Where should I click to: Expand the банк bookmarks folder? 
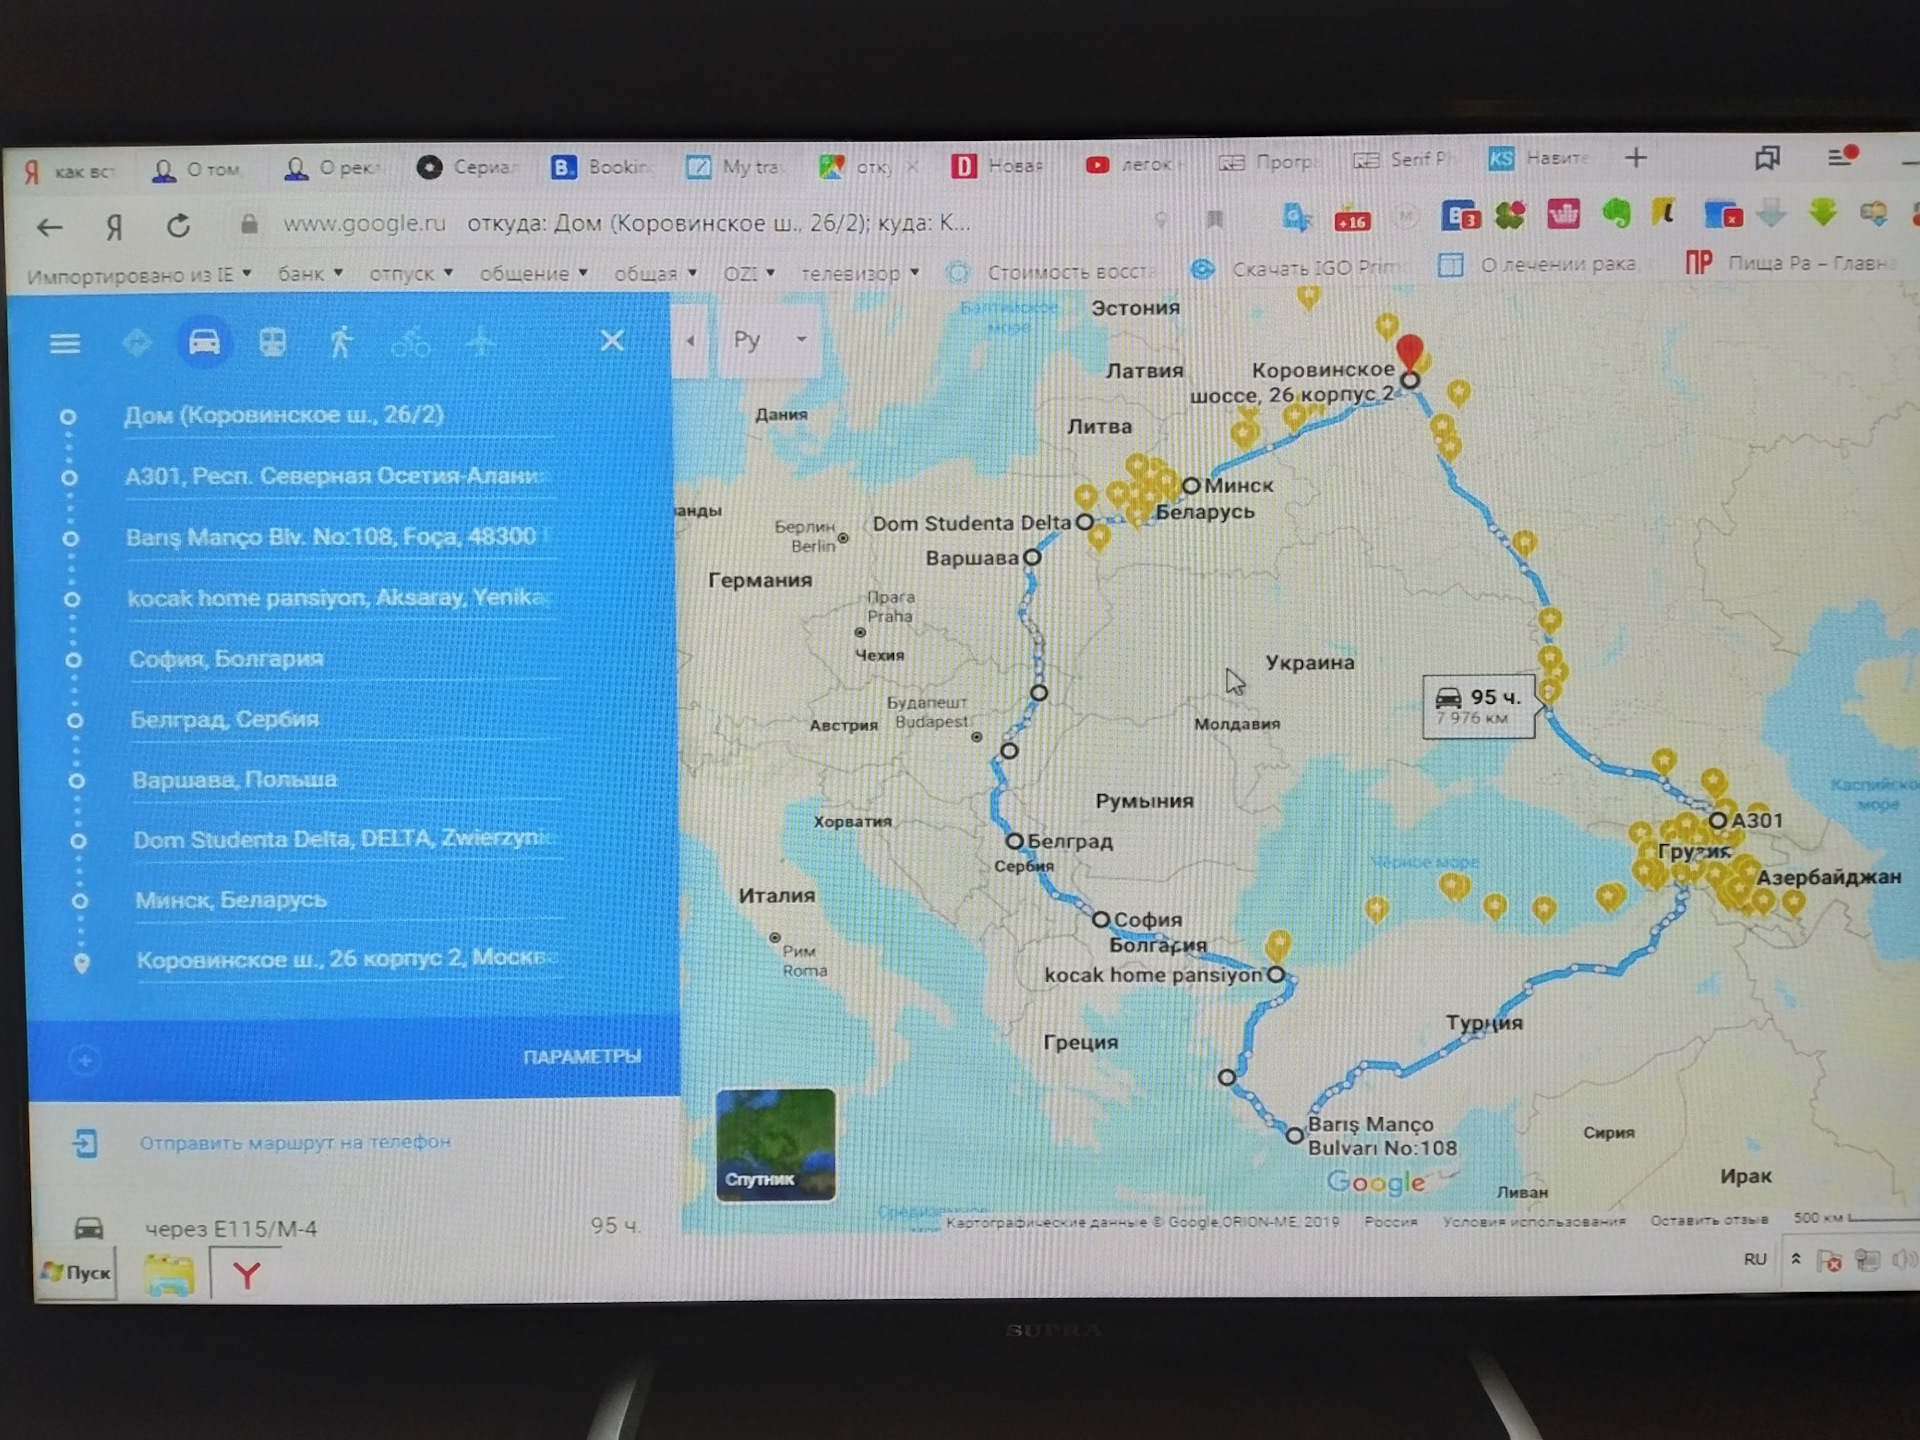click(310, 274)
